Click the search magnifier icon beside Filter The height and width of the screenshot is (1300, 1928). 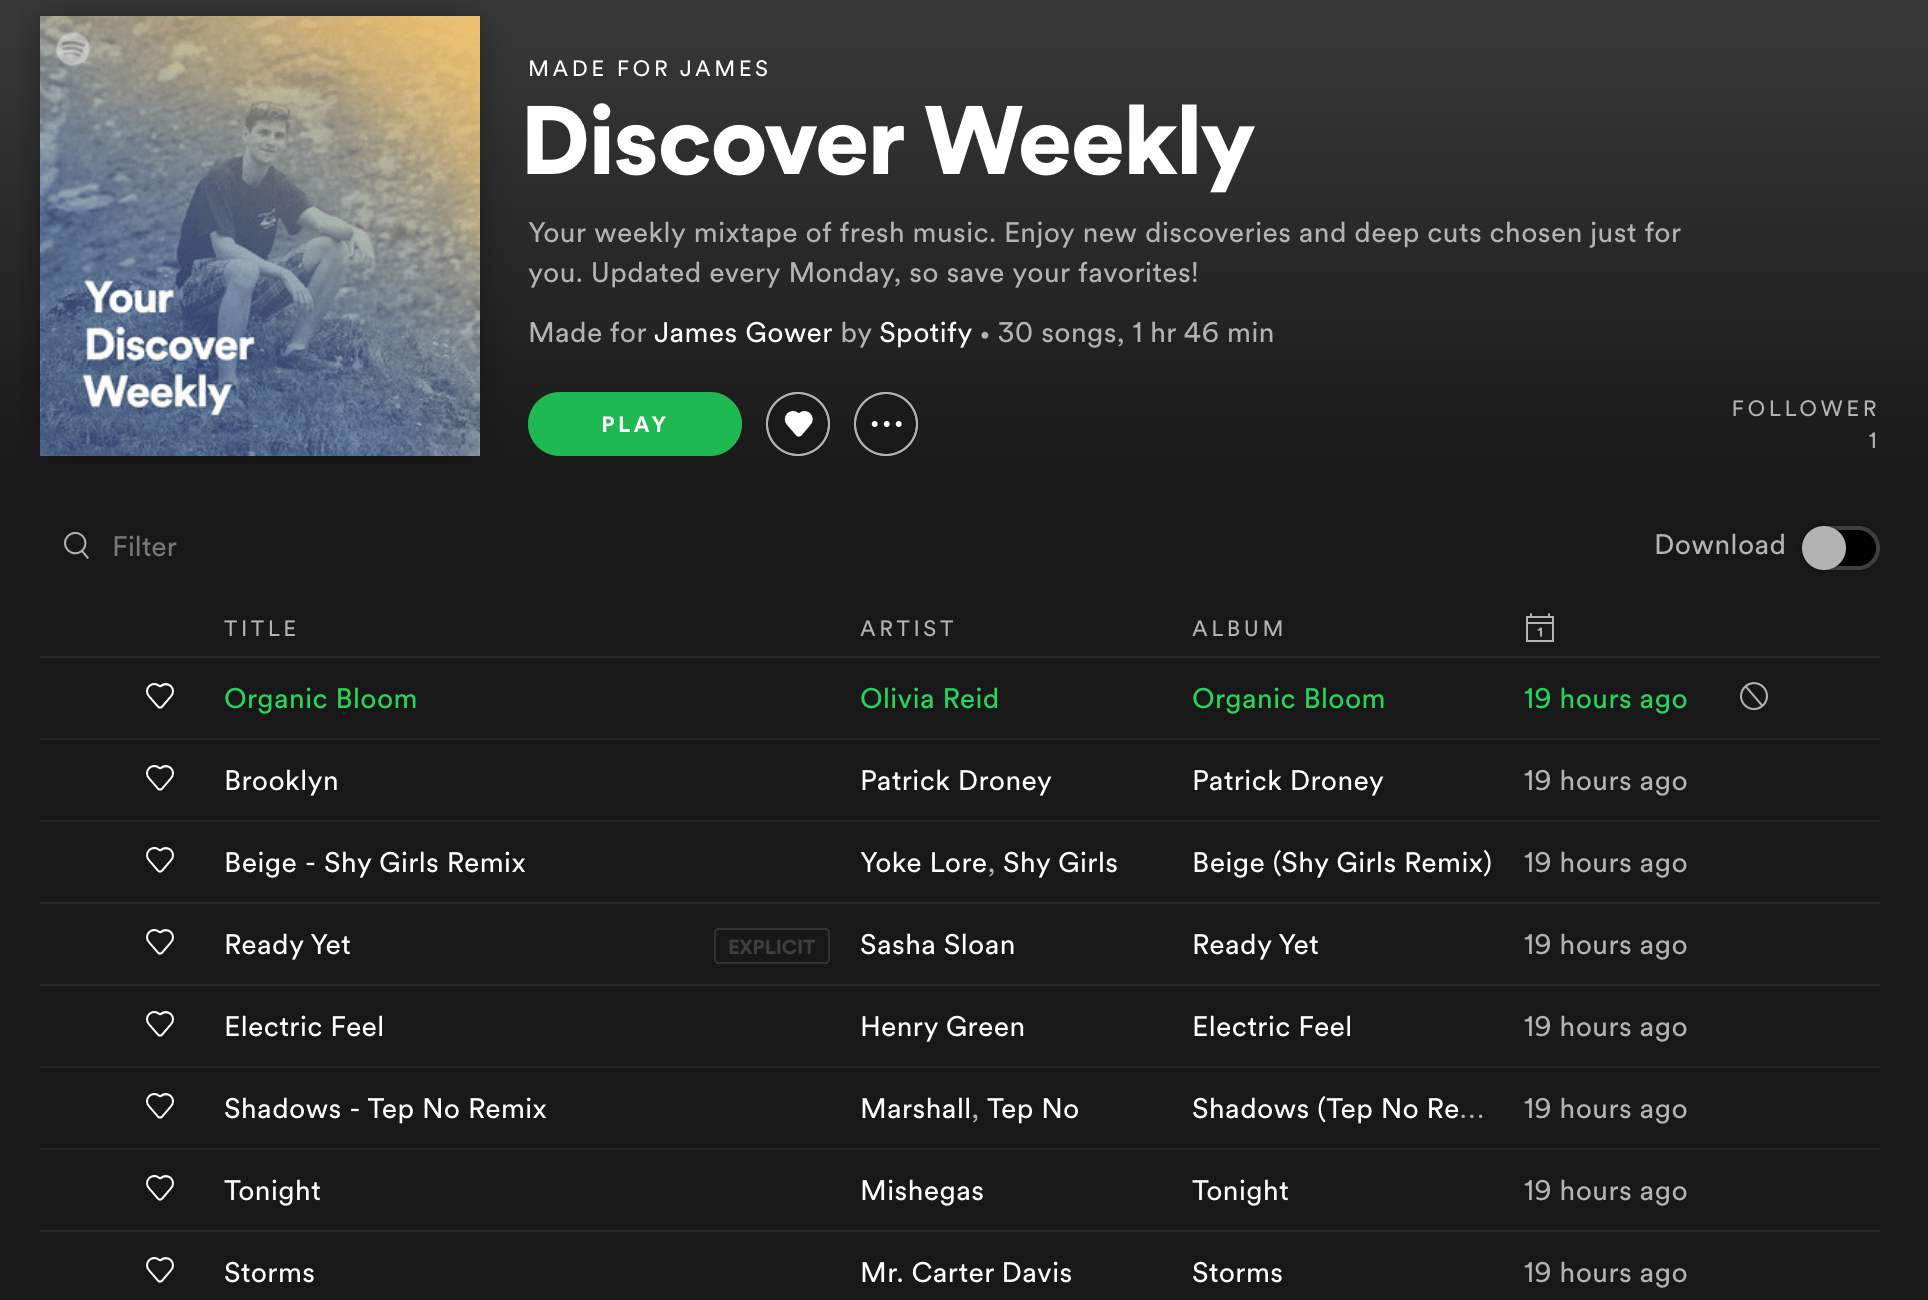(77, 545)
